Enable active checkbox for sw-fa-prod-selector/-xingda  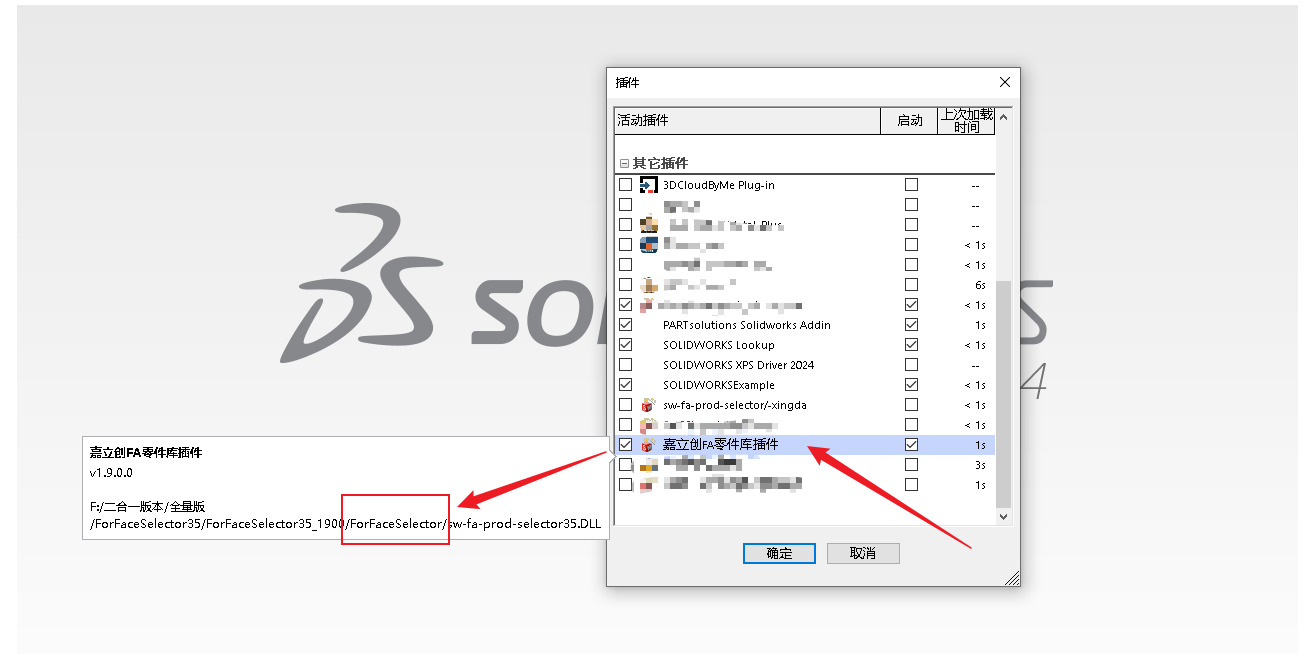[626, 405]
